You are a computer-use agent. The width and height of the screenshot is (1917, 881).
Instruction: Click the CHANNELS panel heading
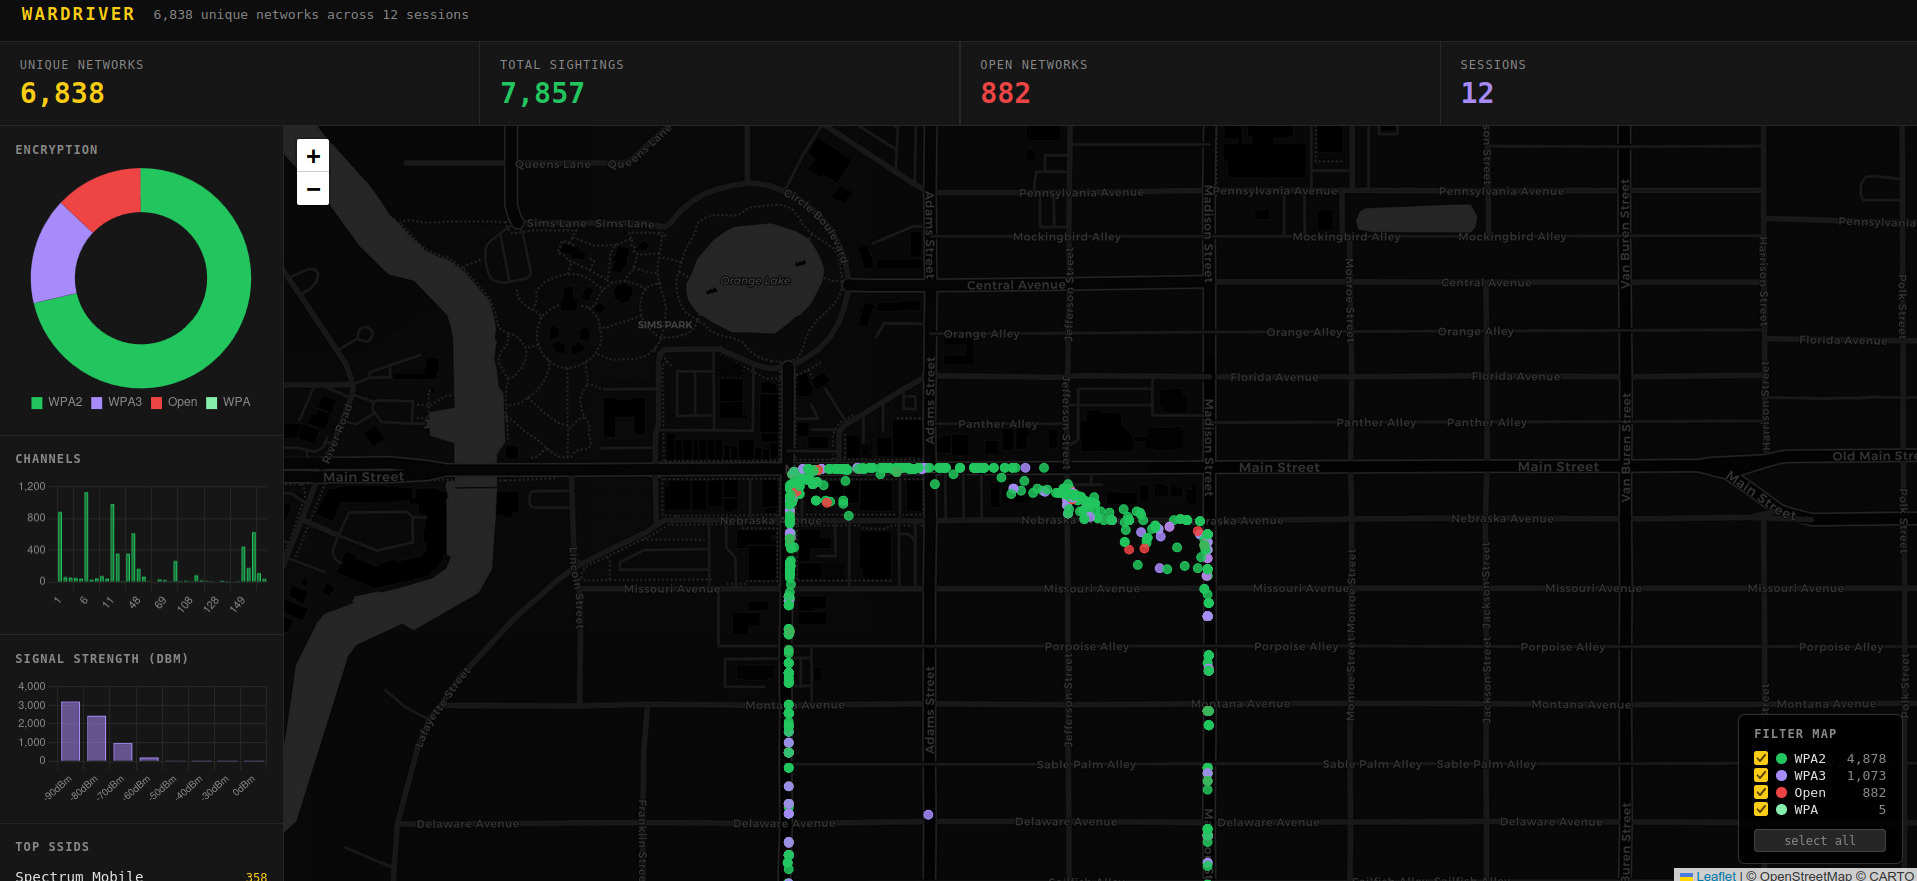tap(48, 459)
